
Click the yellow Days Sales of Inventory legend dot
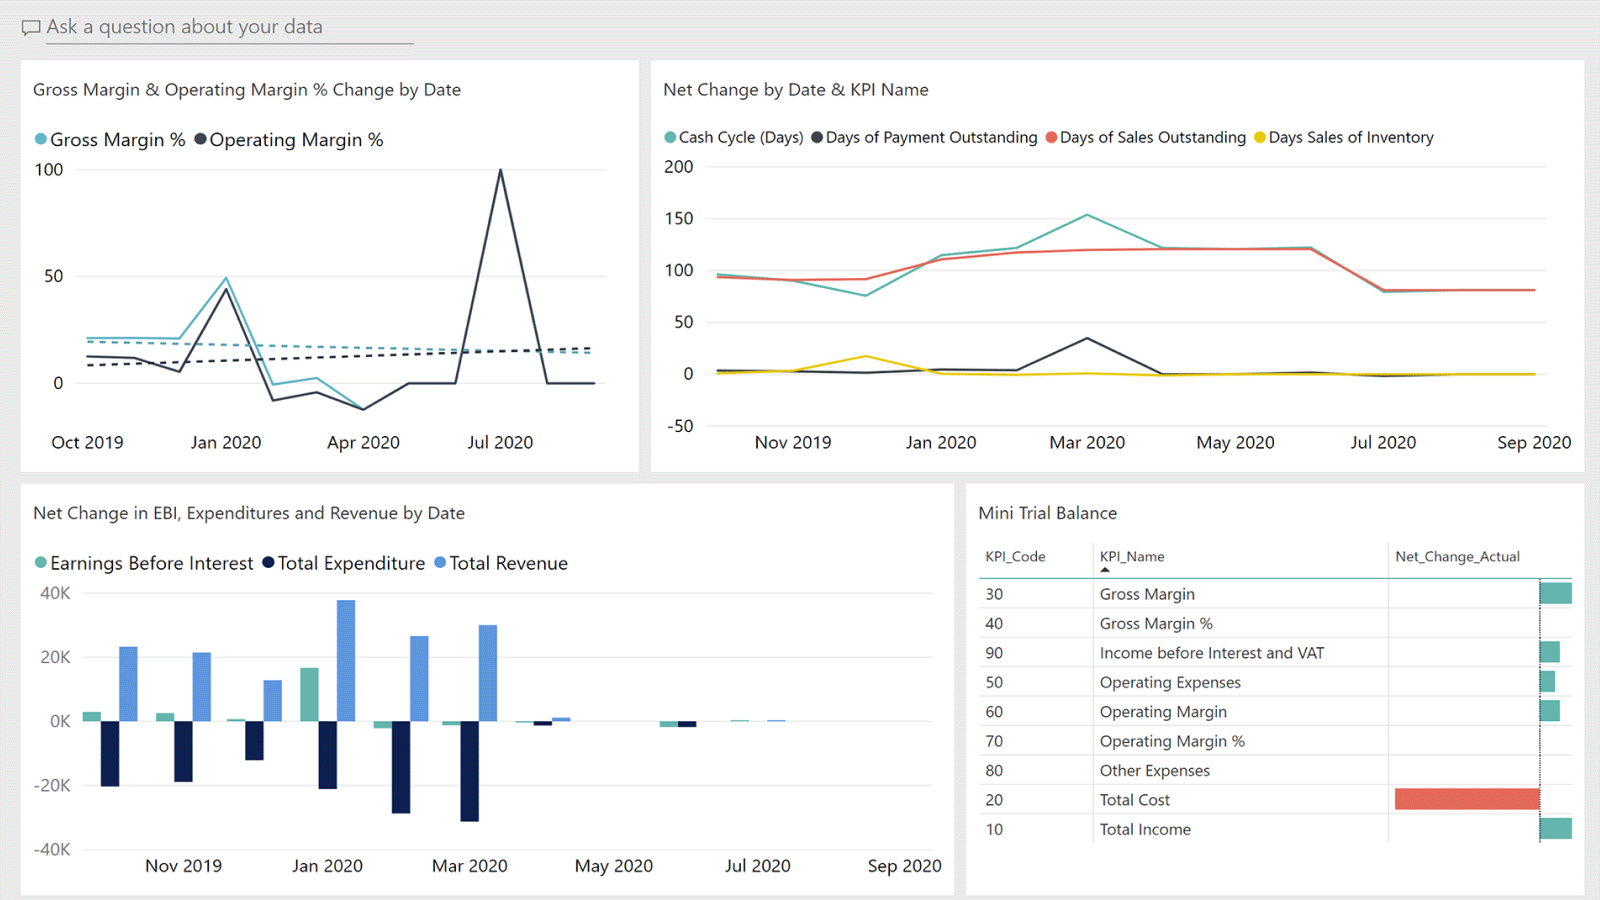point(1260,137)
